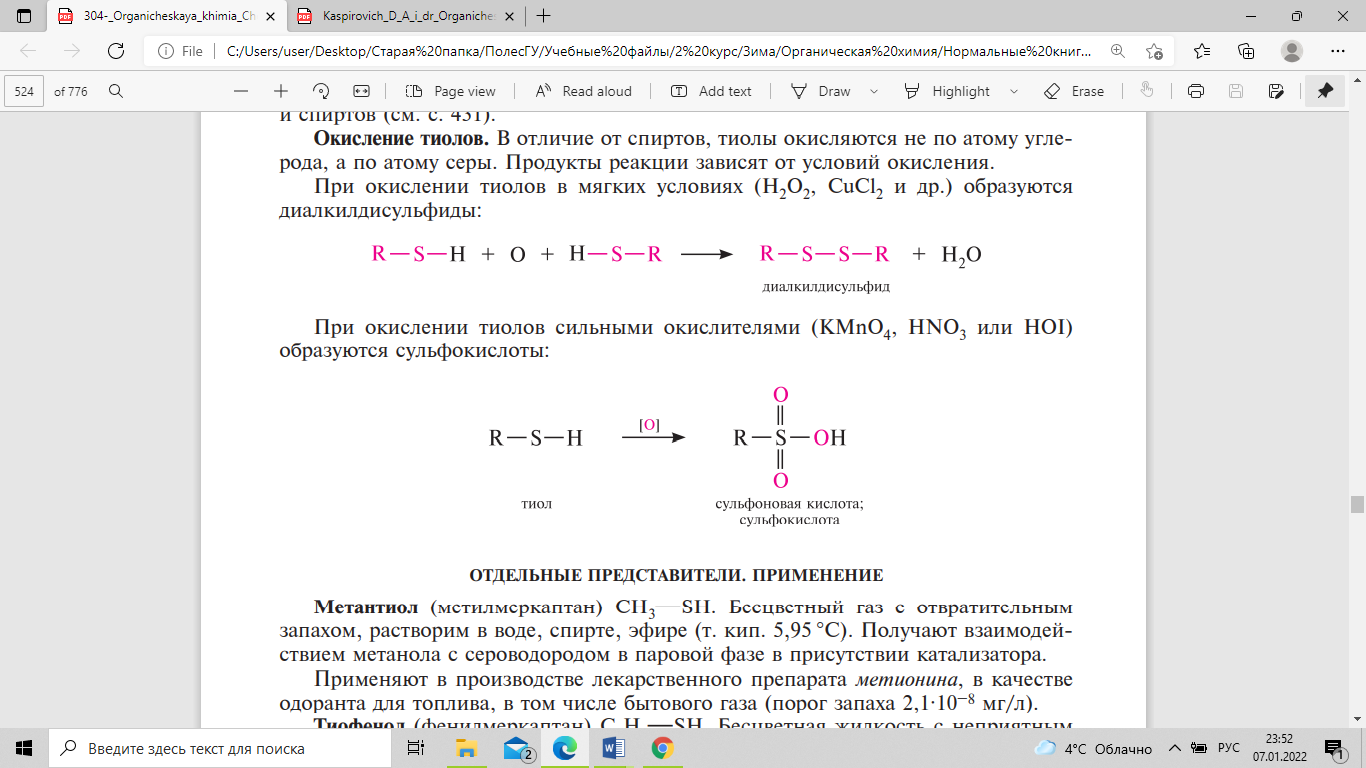This screenshot has height=768, width=1366.
Task: Select the Add text tool
Action: 711,91
